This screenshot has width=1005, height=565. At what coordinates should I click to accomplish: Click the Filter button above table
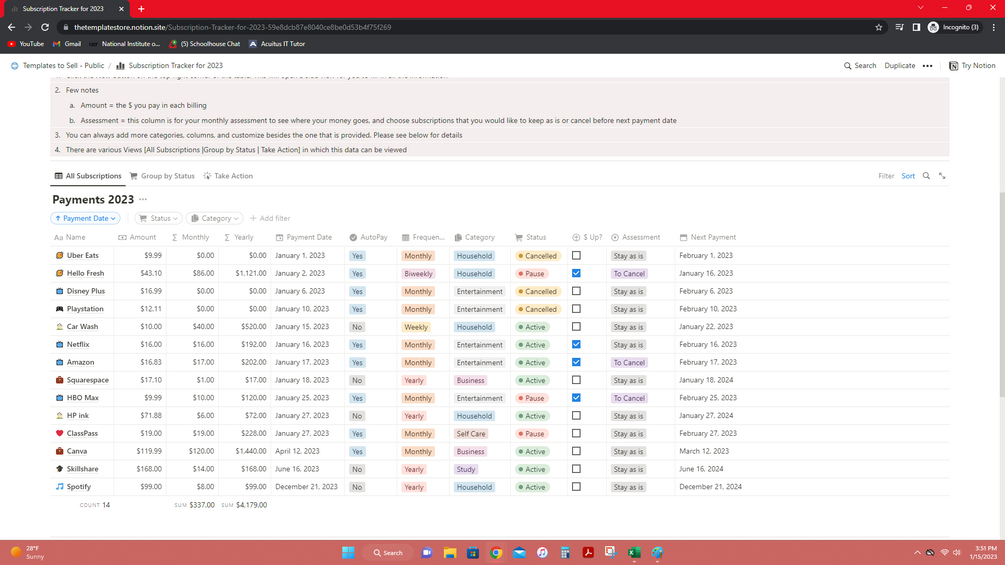(886, 176)
